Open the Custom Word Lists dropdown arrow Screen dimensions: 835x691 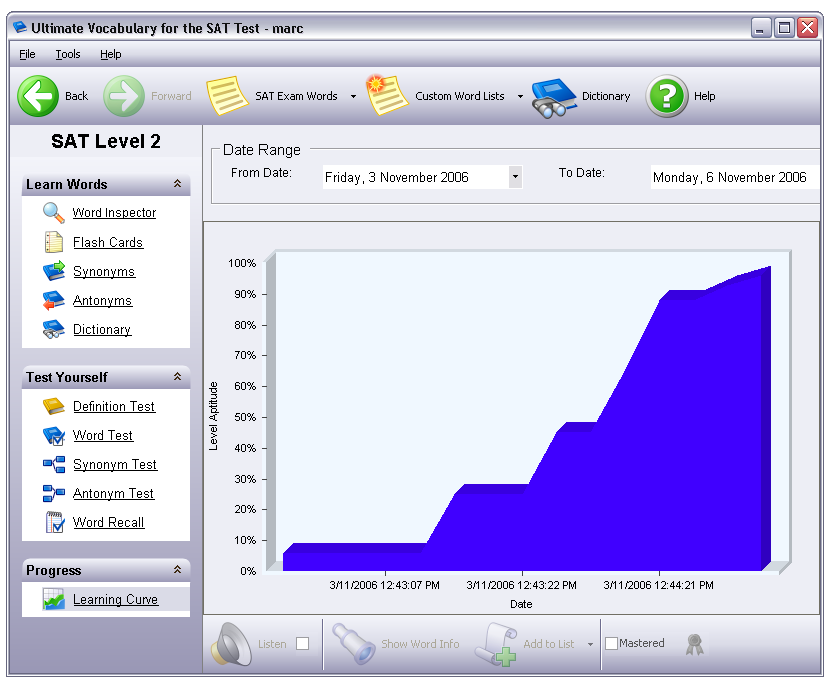coord(520,96)
